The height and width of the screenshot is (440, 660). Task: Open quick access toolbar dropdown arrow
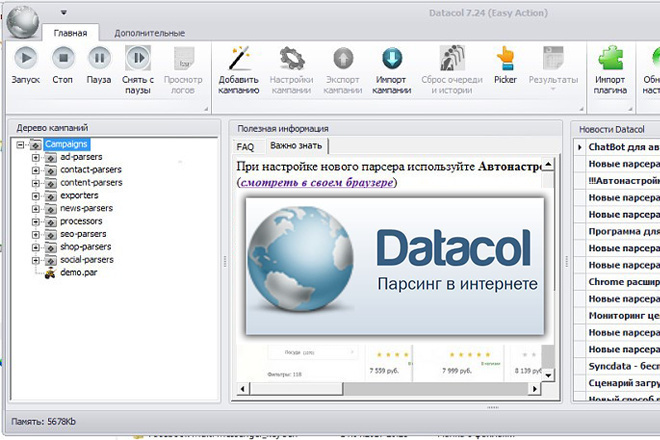pyautogui.click(x=64, y=13)
